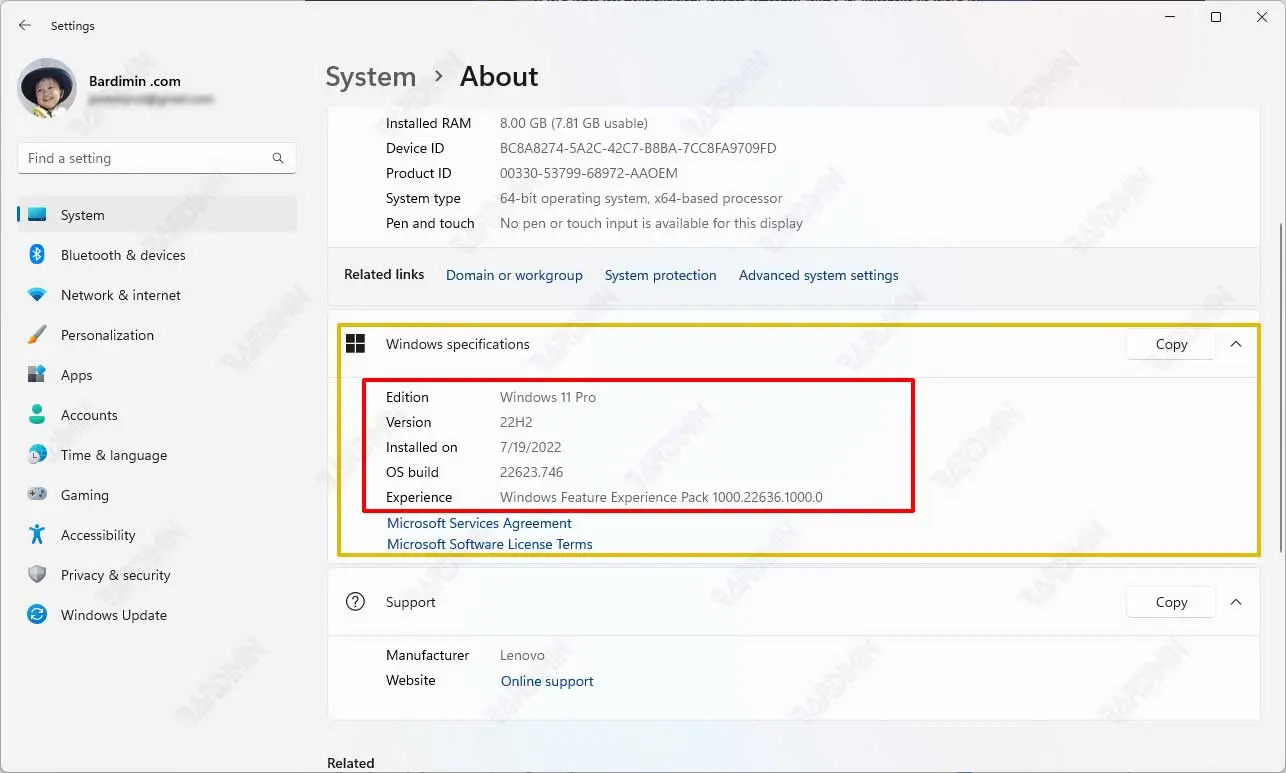Open the Advanced system settings link

point(818,275)
